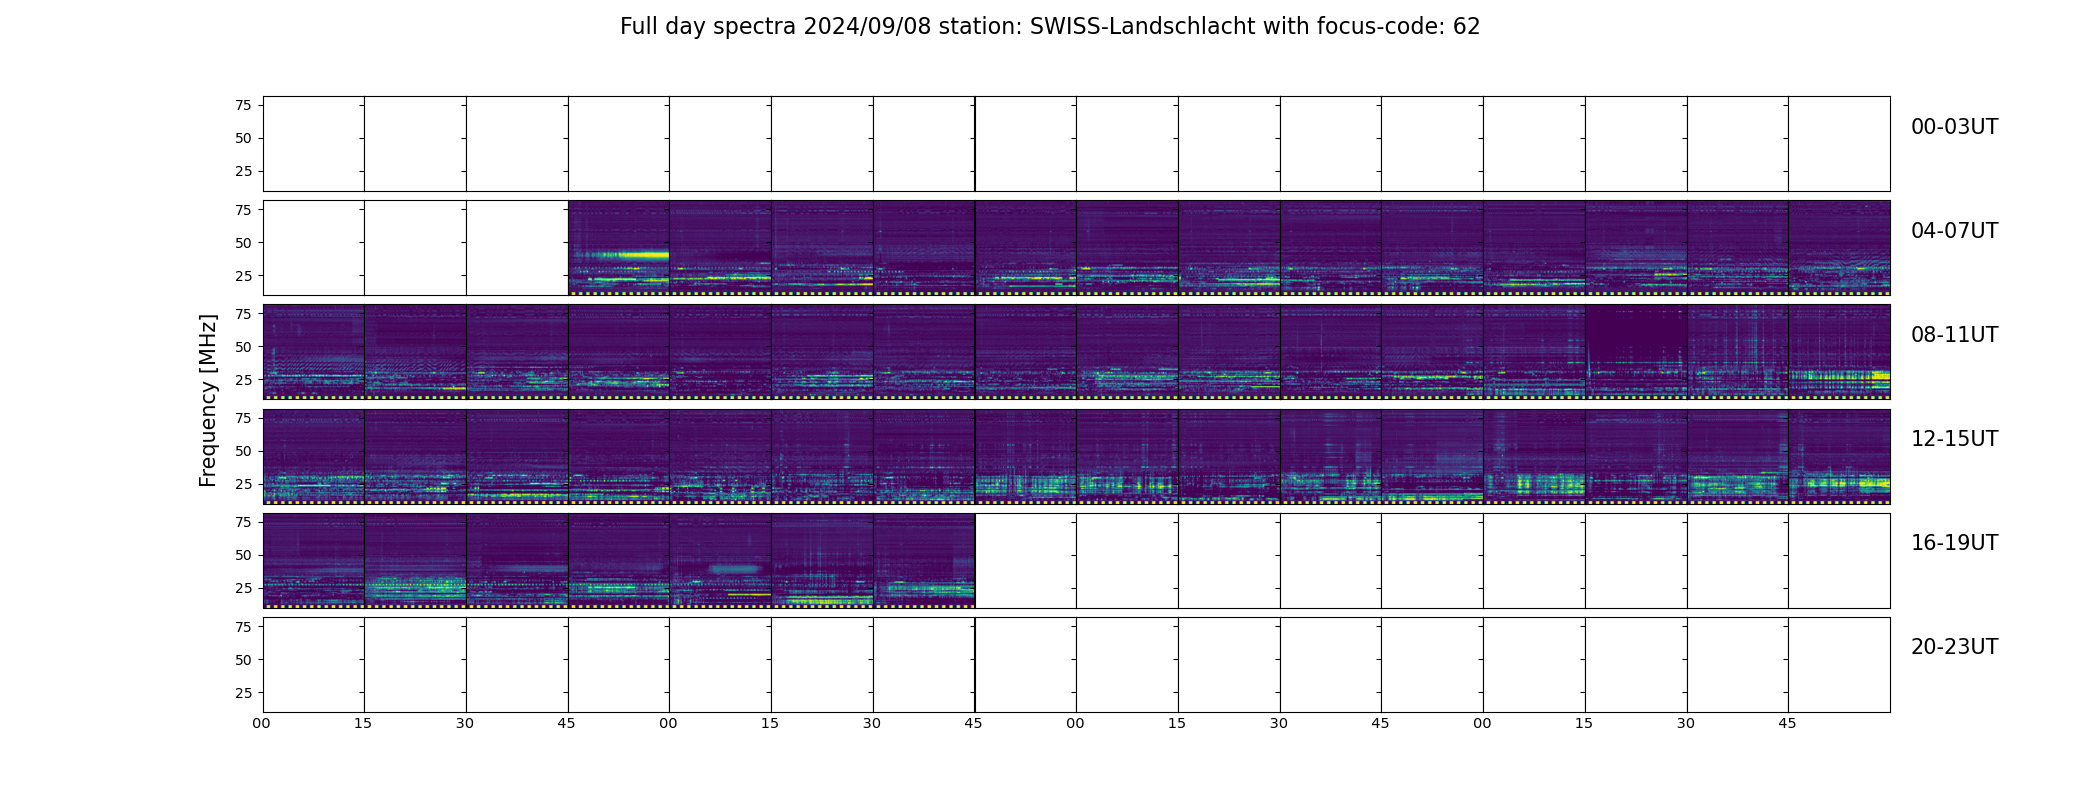2100x800 pixels.
Task: Open 16-19UT panel with cyan blob near 40 MHz
Action: (x=720, y=560)
